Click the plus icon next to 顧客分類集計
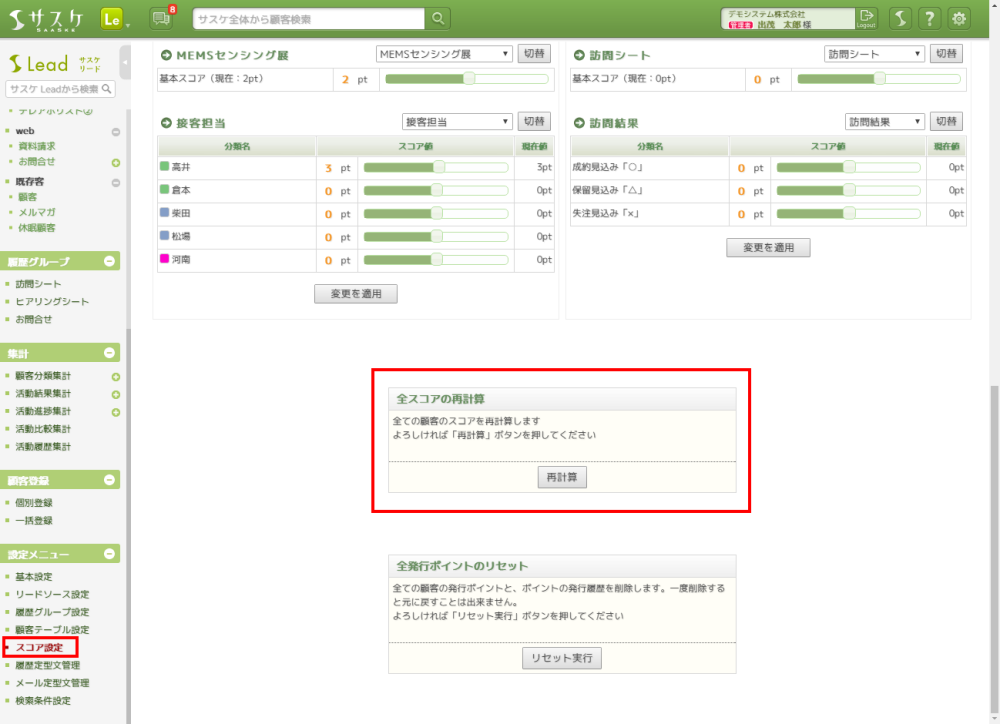This screenshot has height=724, width=1000. [x=116, y=377]
